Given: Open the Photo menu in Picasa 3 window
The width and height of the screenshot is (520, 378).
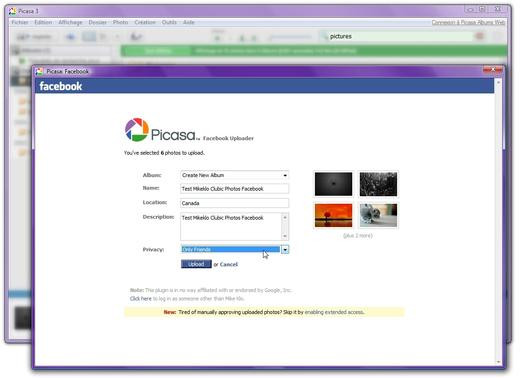Looking at the screenshot, I should tap(120, 22).
